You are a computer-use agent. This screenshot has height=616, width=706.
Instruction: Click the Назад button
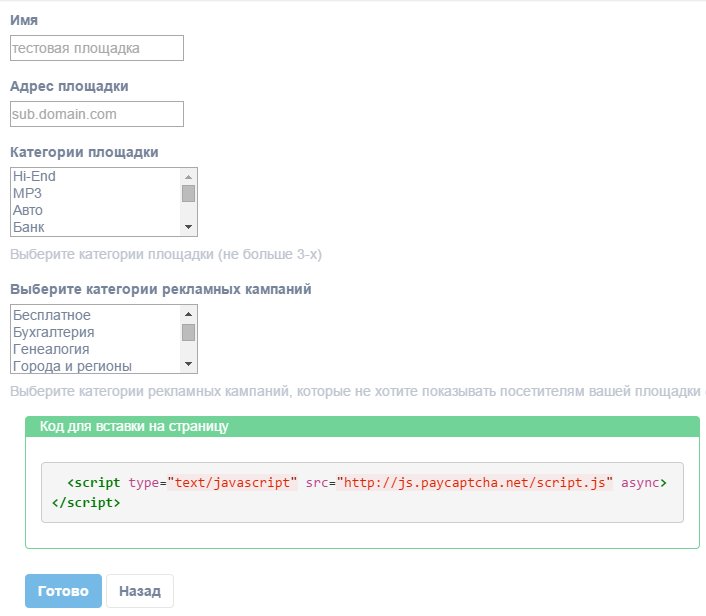point(140,591)
